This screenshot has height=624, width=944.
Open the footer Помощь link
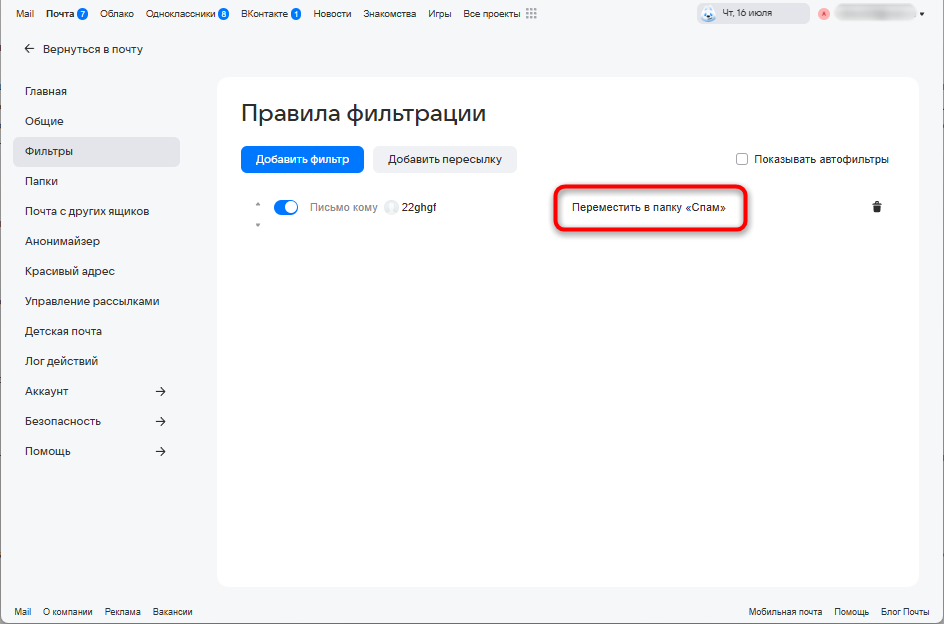[x=851, y=611]
